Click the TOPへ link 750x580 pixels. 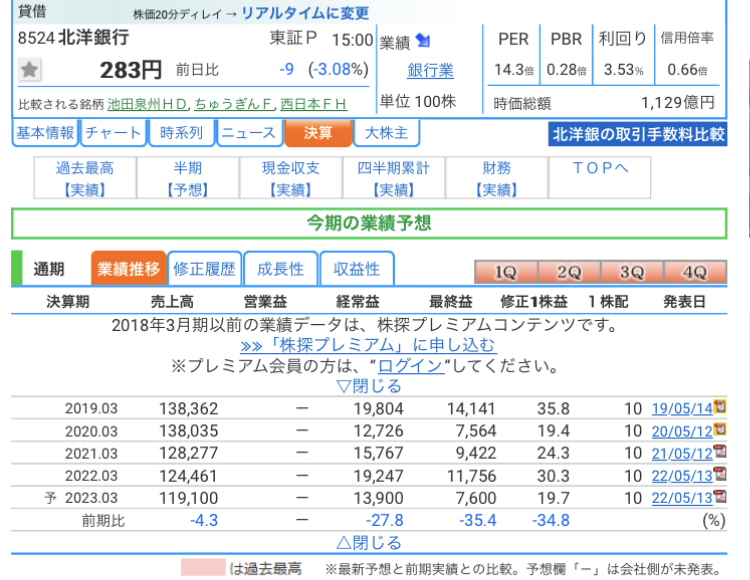600,168
